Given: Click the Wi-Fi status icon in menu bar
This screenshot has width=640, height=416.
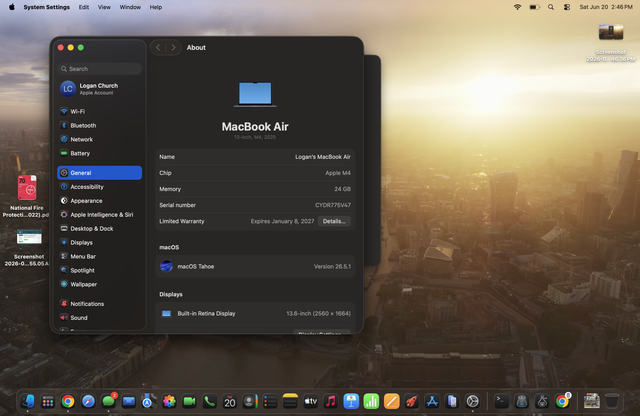Looking at the screenshot, I should [517, 7].
